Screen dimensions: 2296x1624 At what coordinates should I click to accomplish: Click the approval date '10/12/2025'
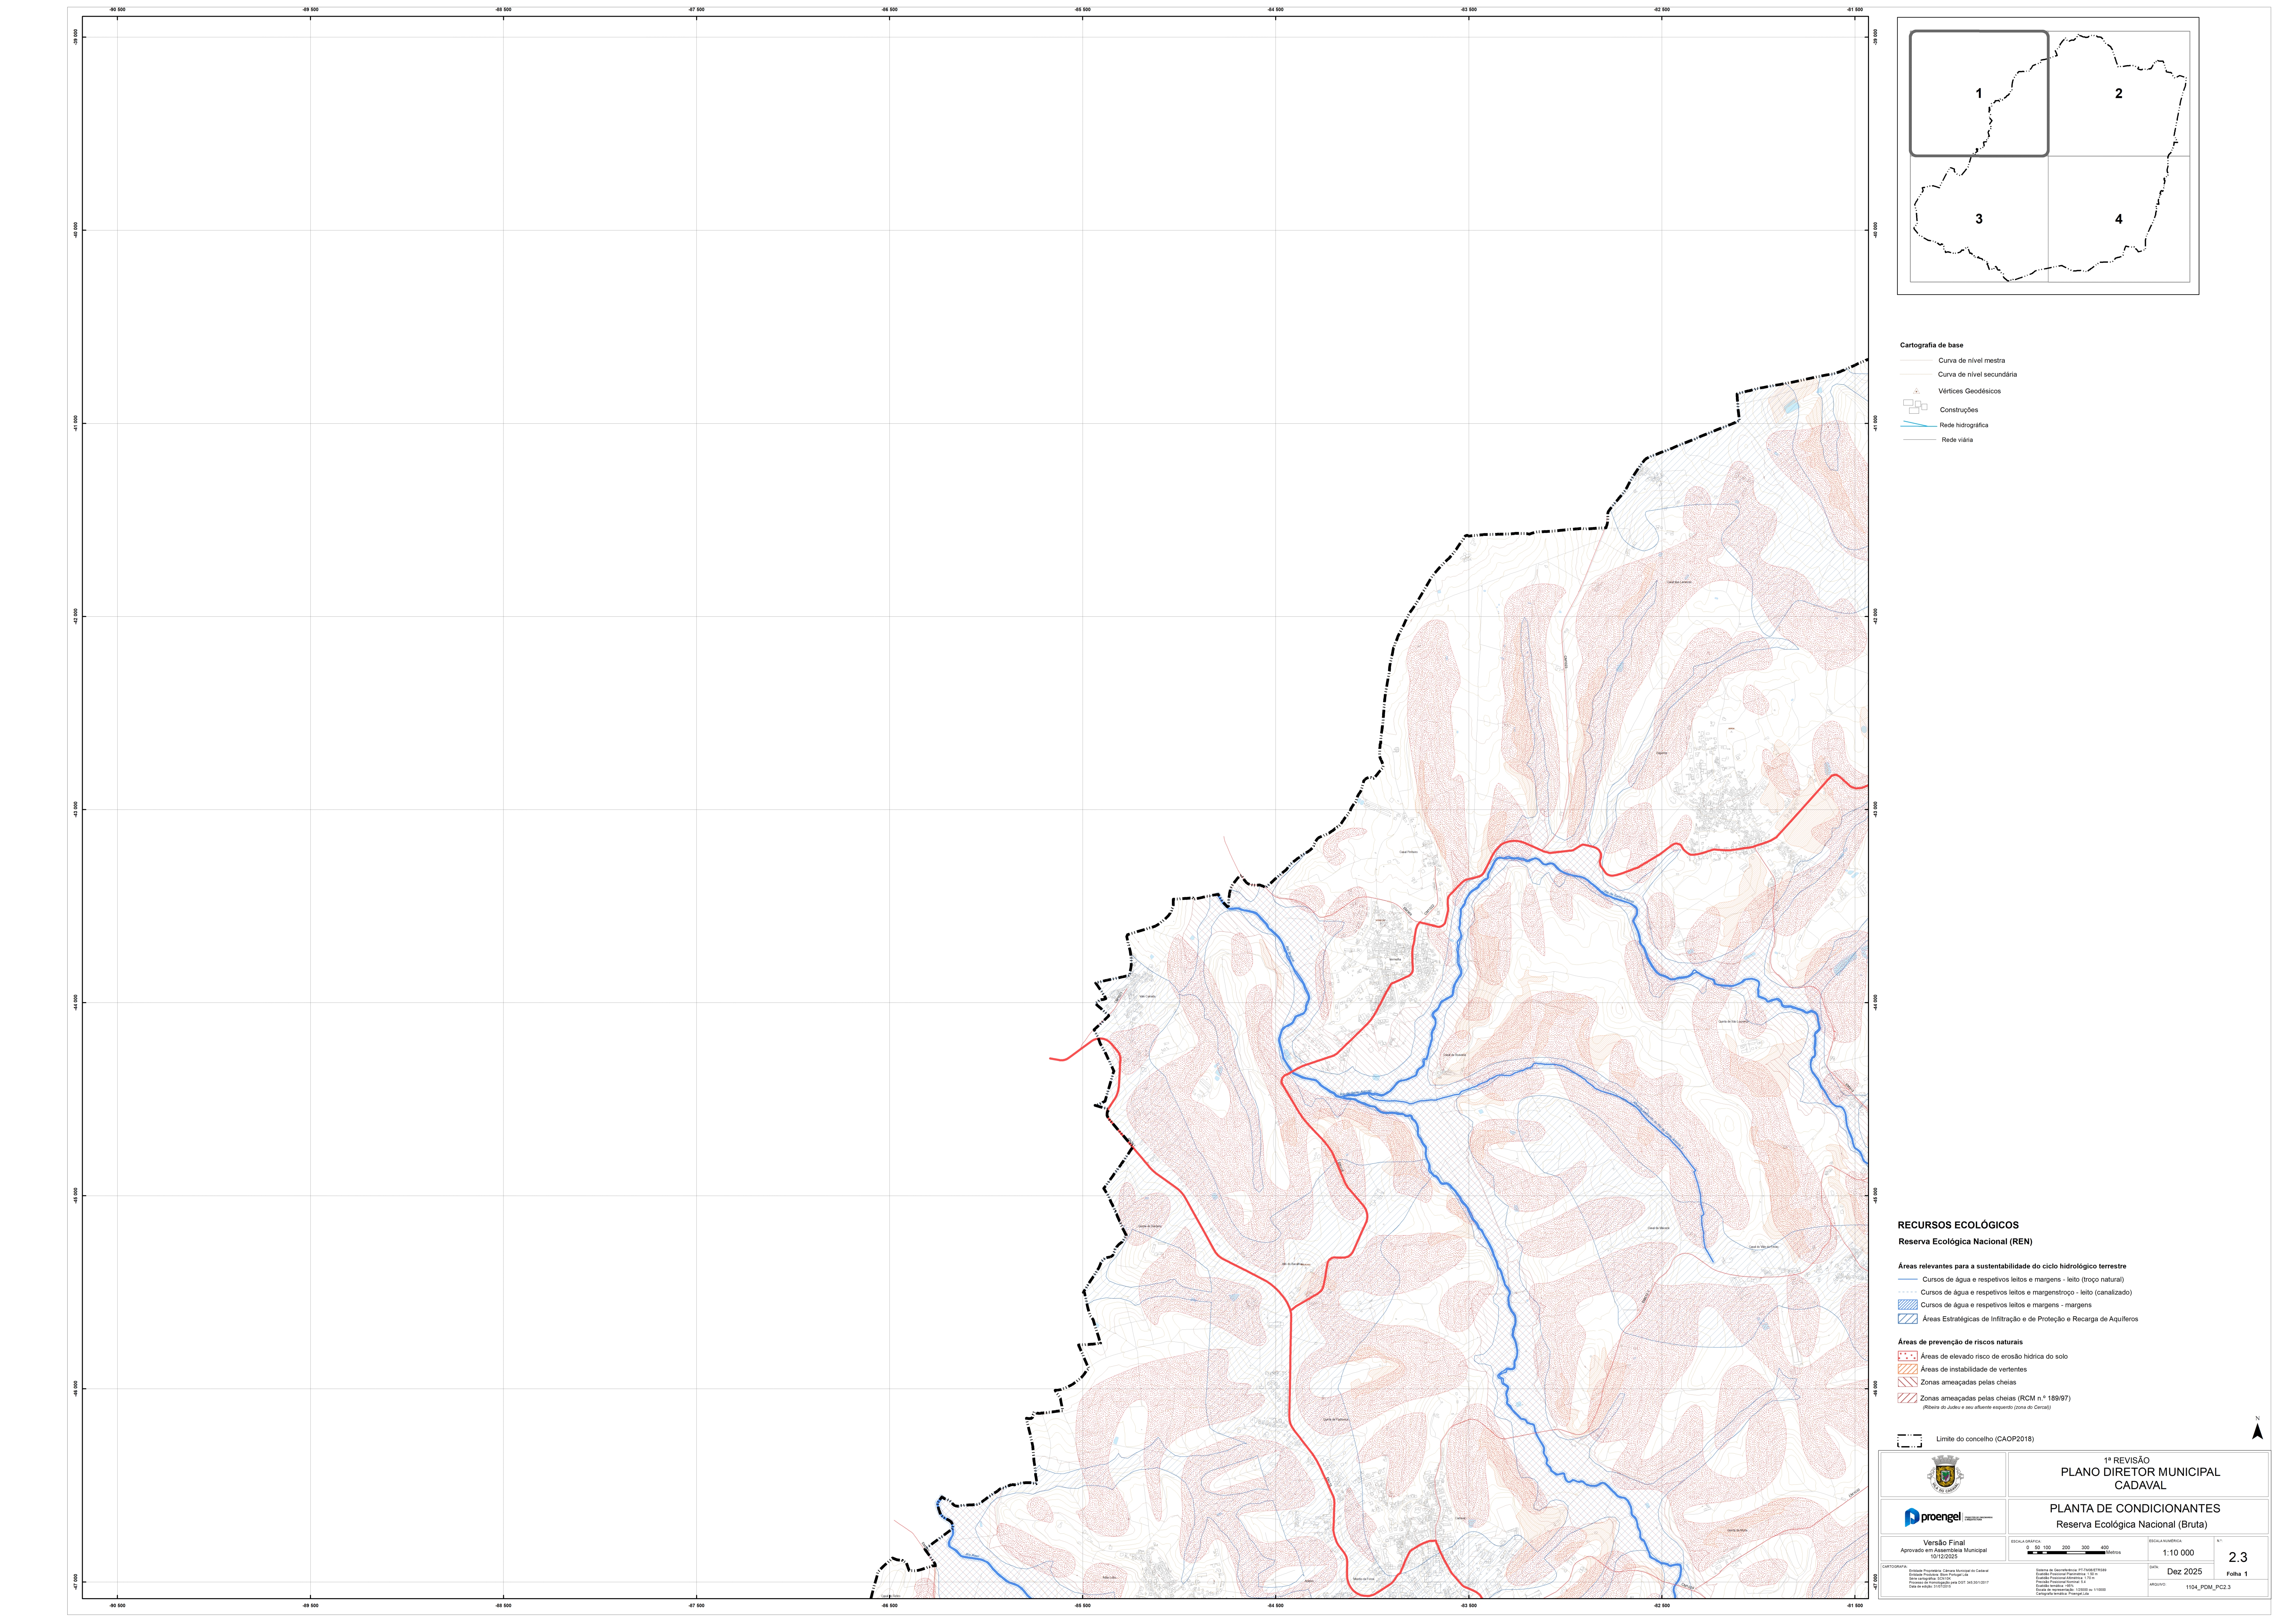tap(1944, 1557)
